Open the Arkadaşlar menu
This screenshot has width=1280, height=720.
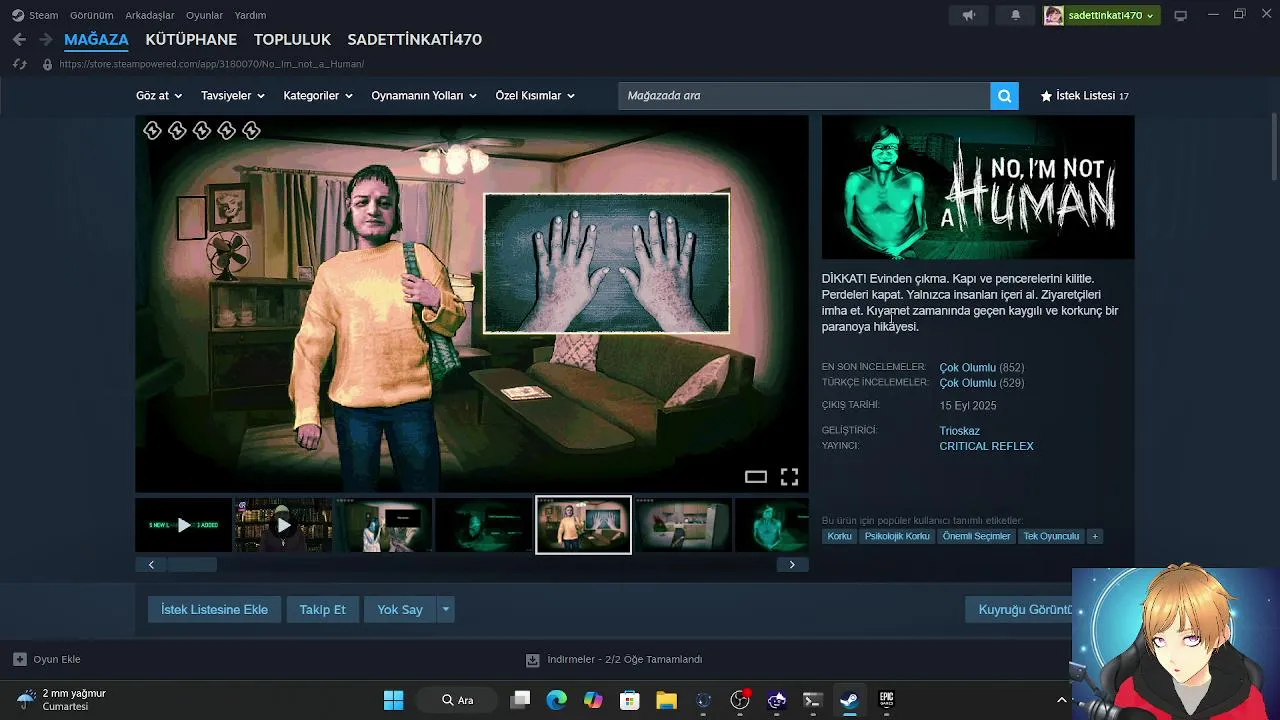tap(150, 15)
